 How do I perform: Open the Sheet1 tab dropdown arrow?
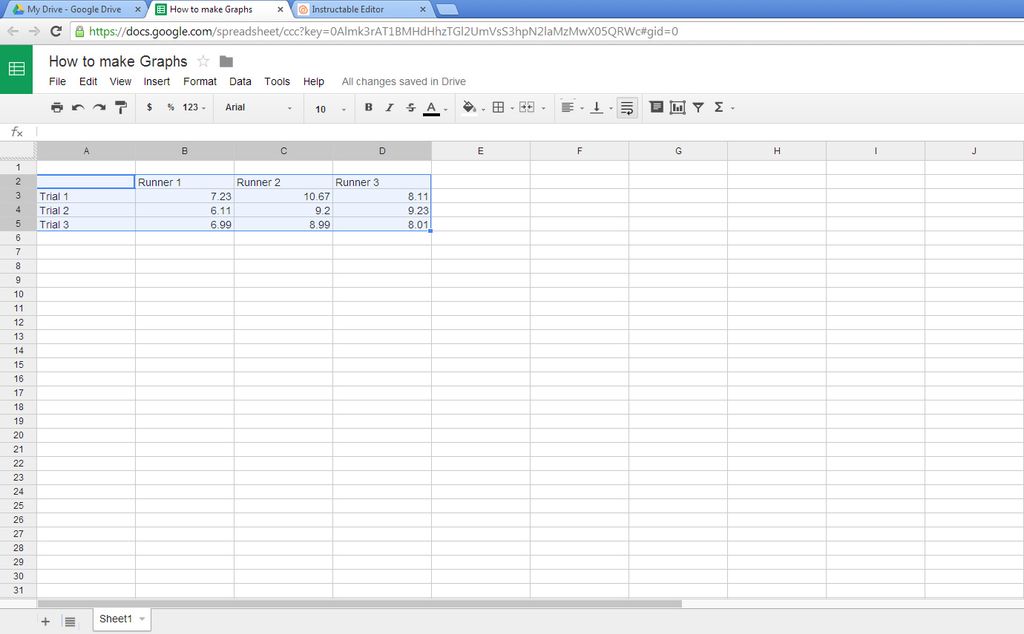[x=142, y=619]
